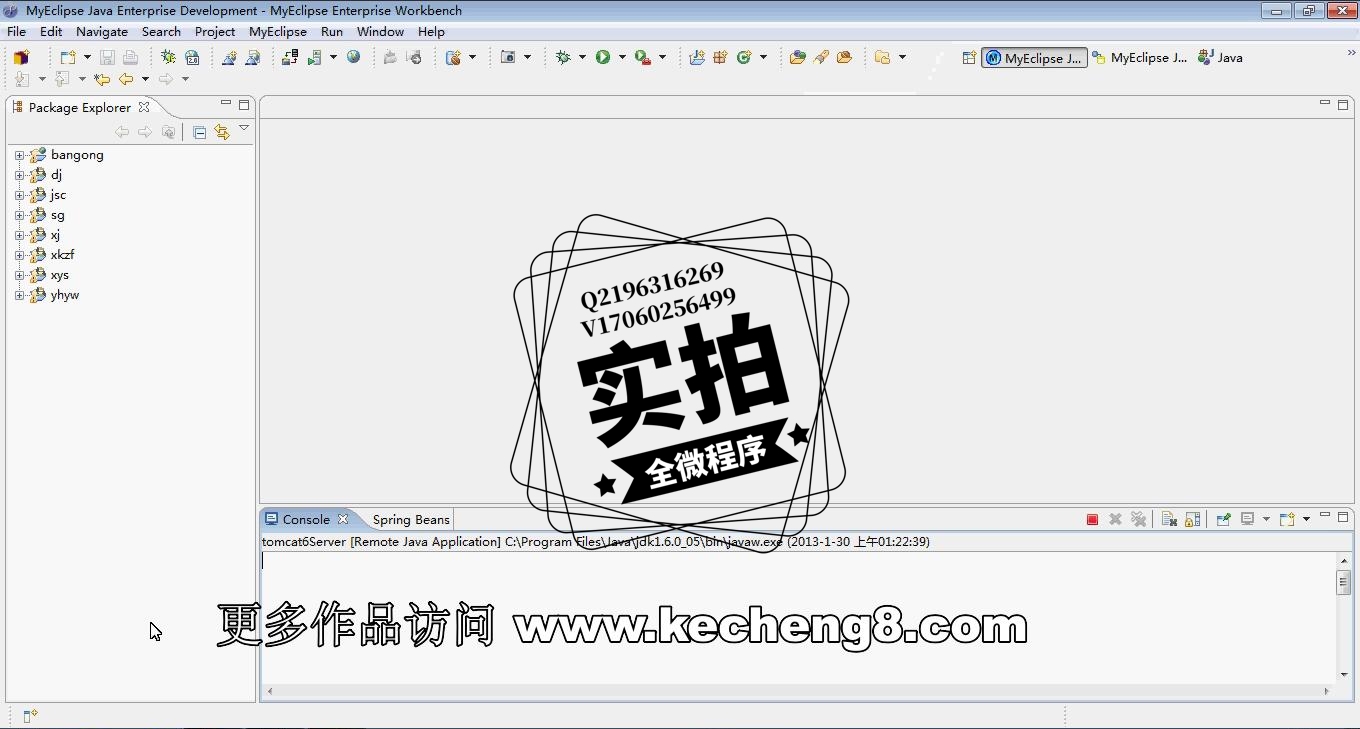Click Collapse All in Package Explorer
Viewport: 1360px width, 729px height.
point(199,132)
